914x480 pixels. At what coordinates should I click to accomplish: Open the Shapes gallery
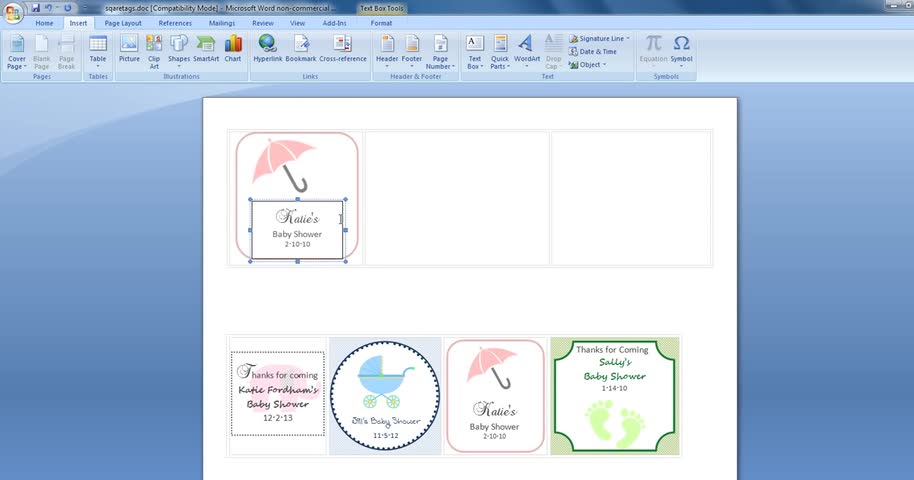(179, 52)
